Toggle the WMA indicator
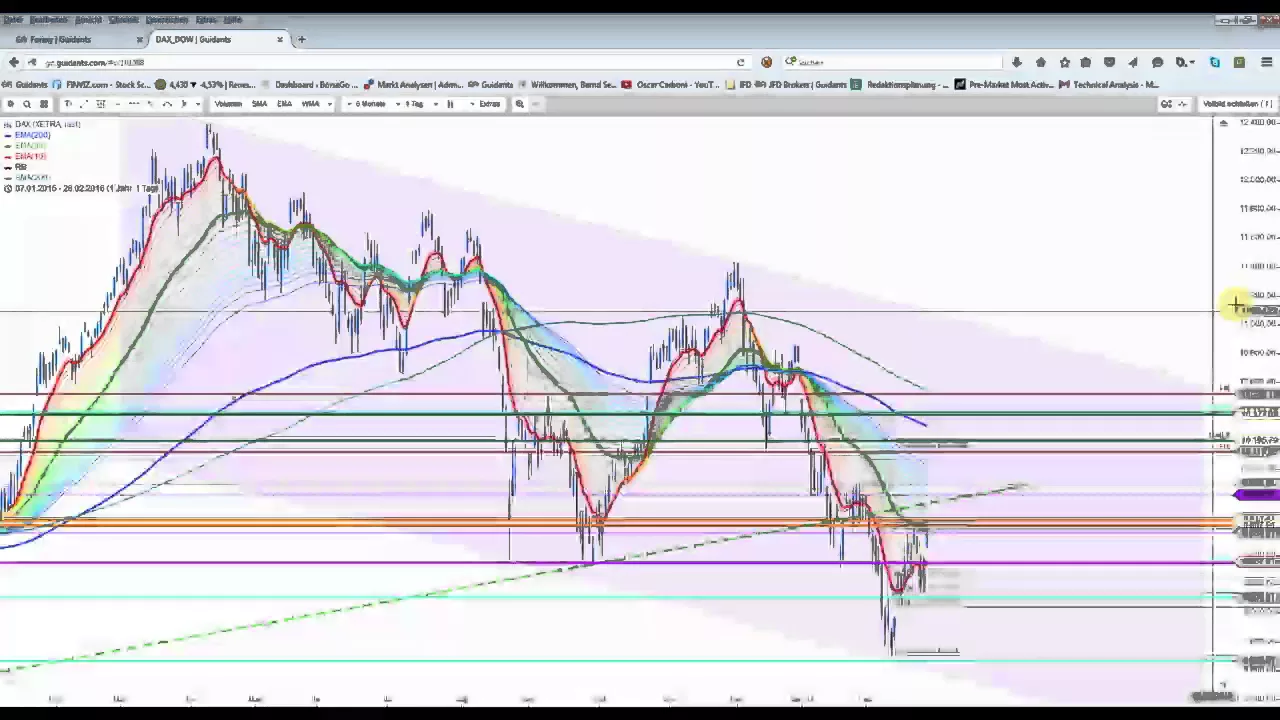The height and width of the screenshot is (720, 1280). (310, 104)
